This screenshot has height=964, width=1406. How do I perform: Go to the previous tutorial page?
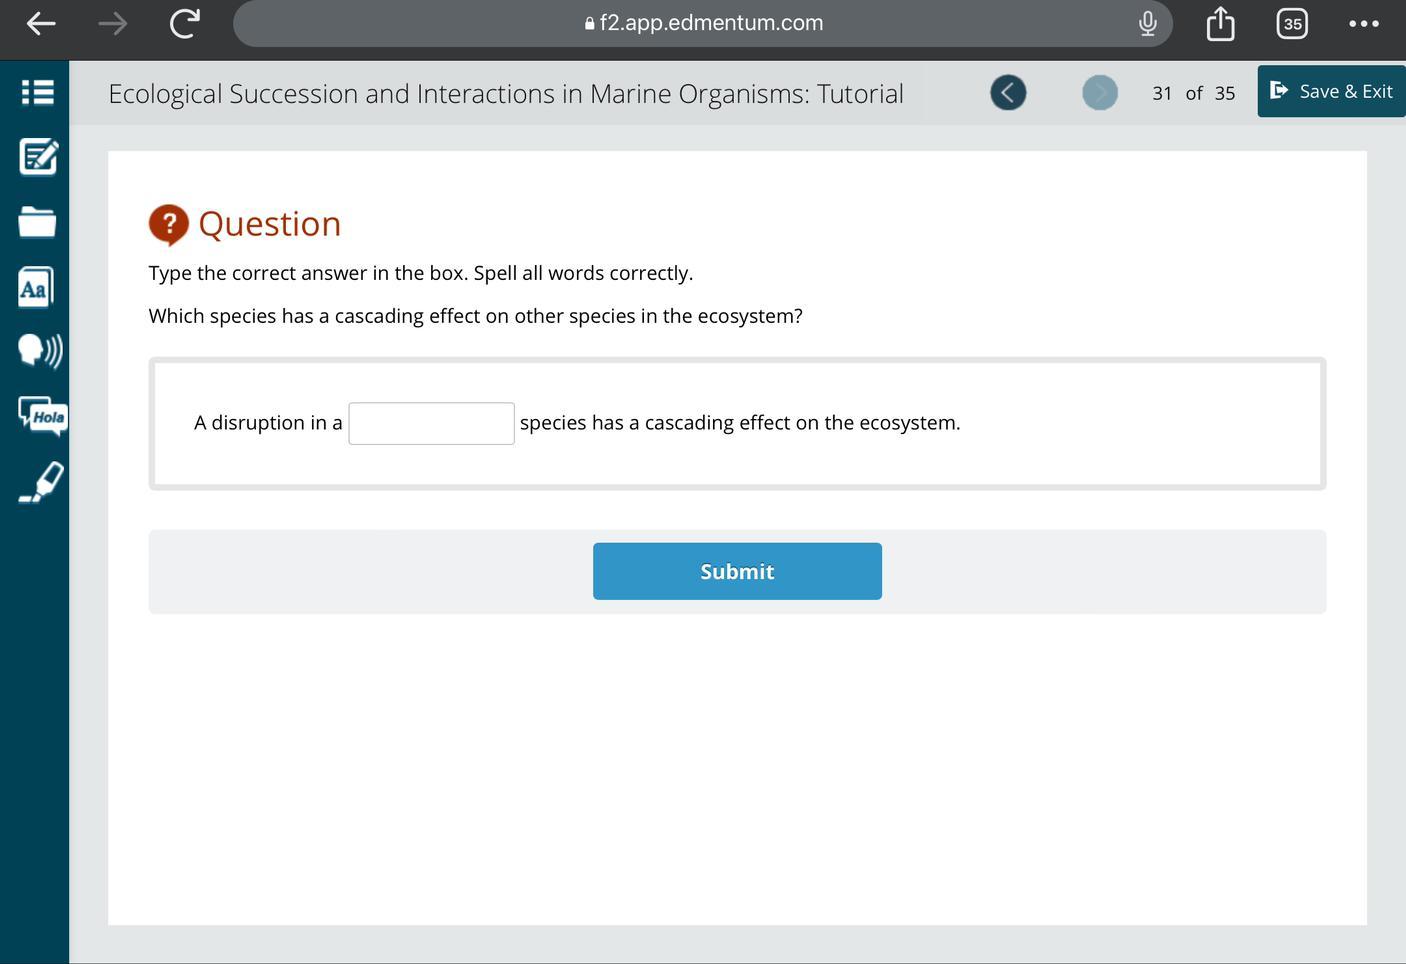pyautogui.click(x=1008, y=93)
